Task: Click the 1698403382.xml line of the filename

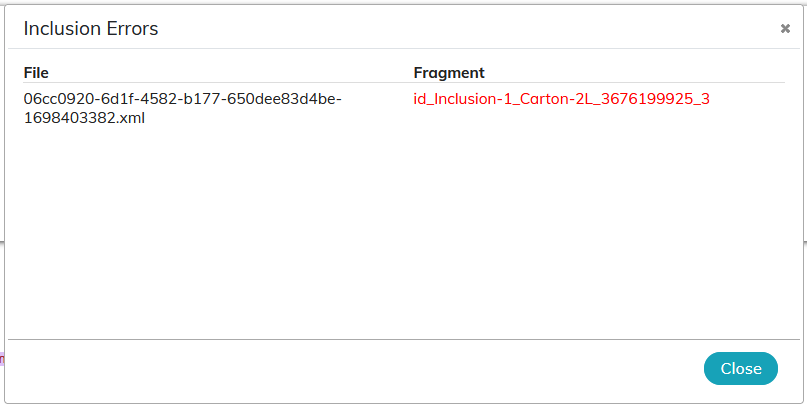Action: (84, 118)
